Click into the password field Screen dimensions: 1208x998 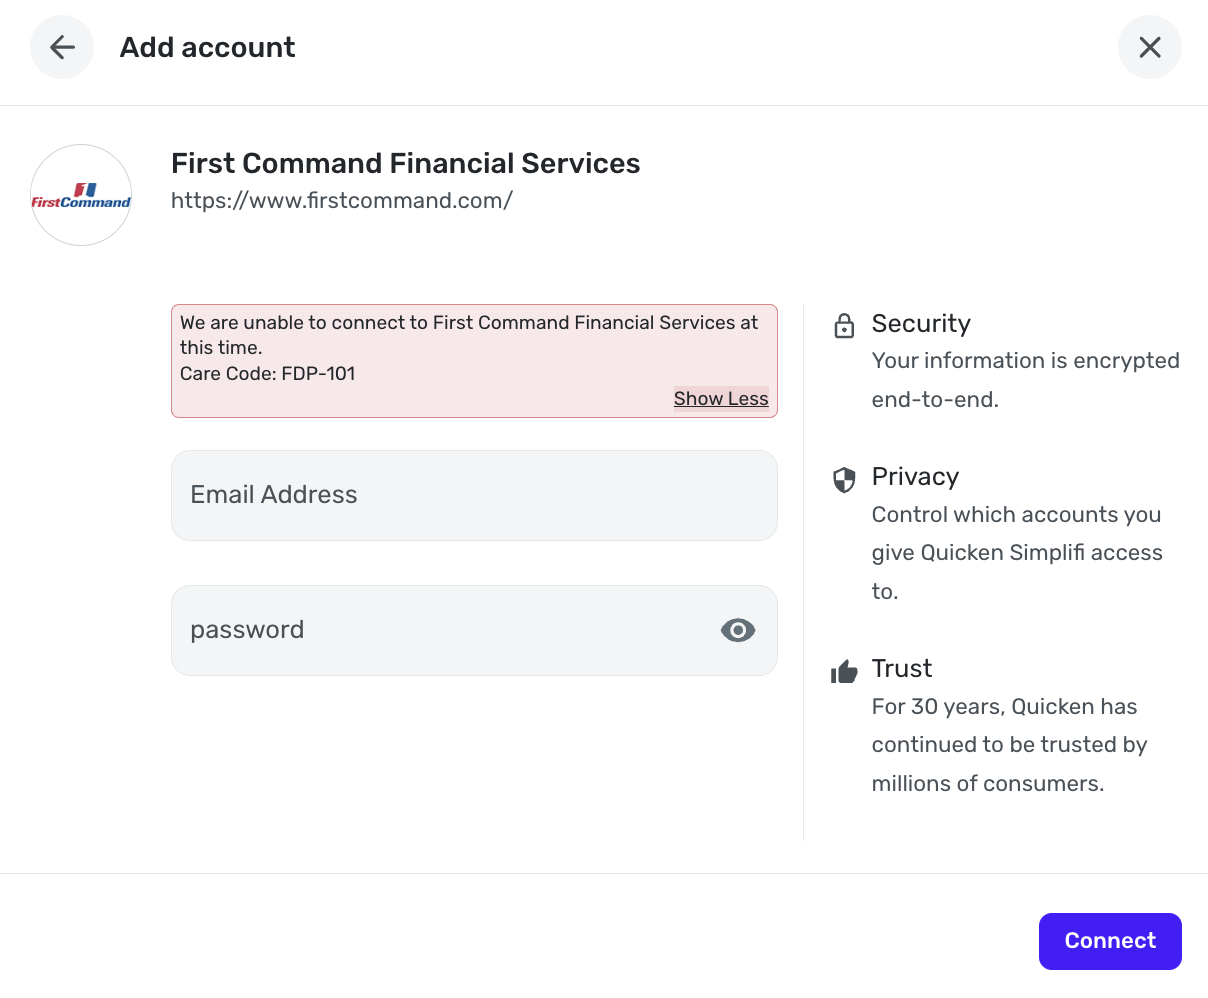440,630
